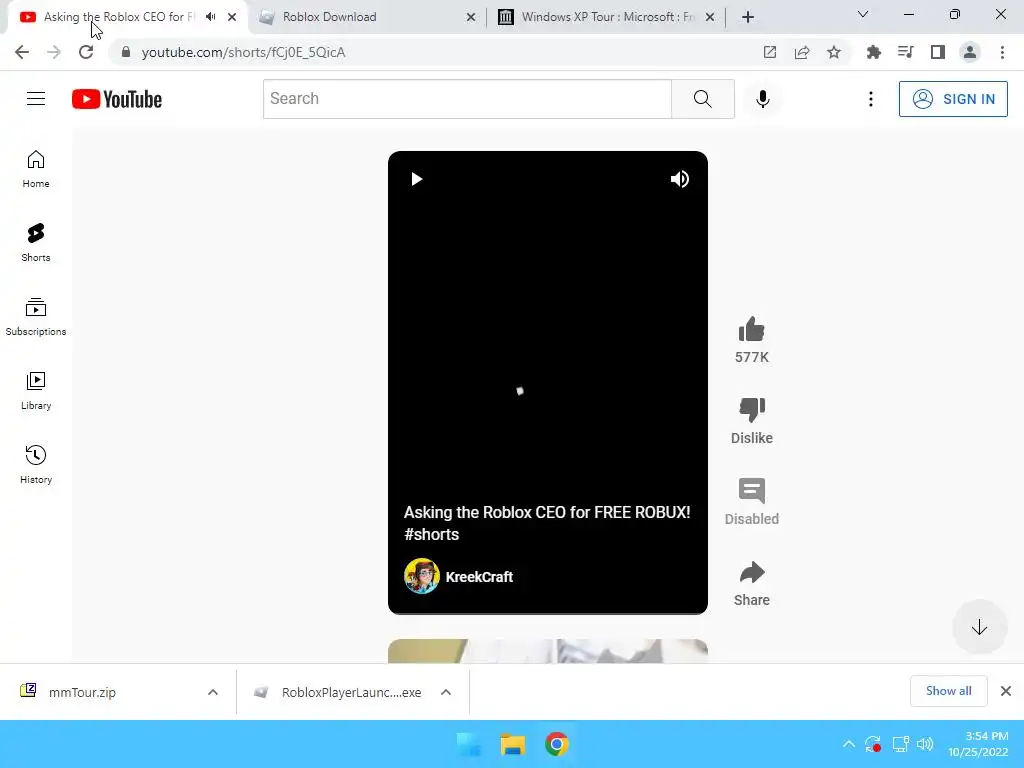
Task: Open media control icon in toolbar
Action: 906,52
